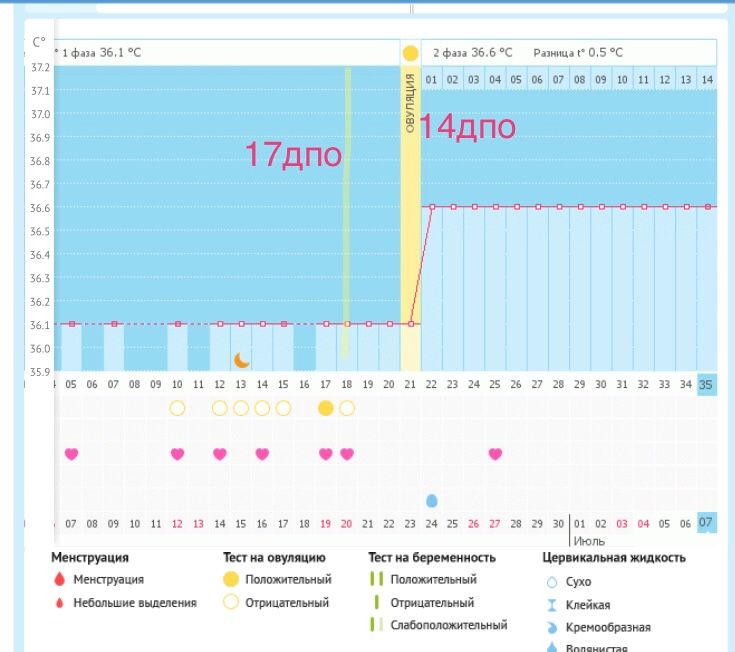Click phase 2 day 14 column header
The image size is (735, 652).
pyautogui.click(x=706, y=79)
